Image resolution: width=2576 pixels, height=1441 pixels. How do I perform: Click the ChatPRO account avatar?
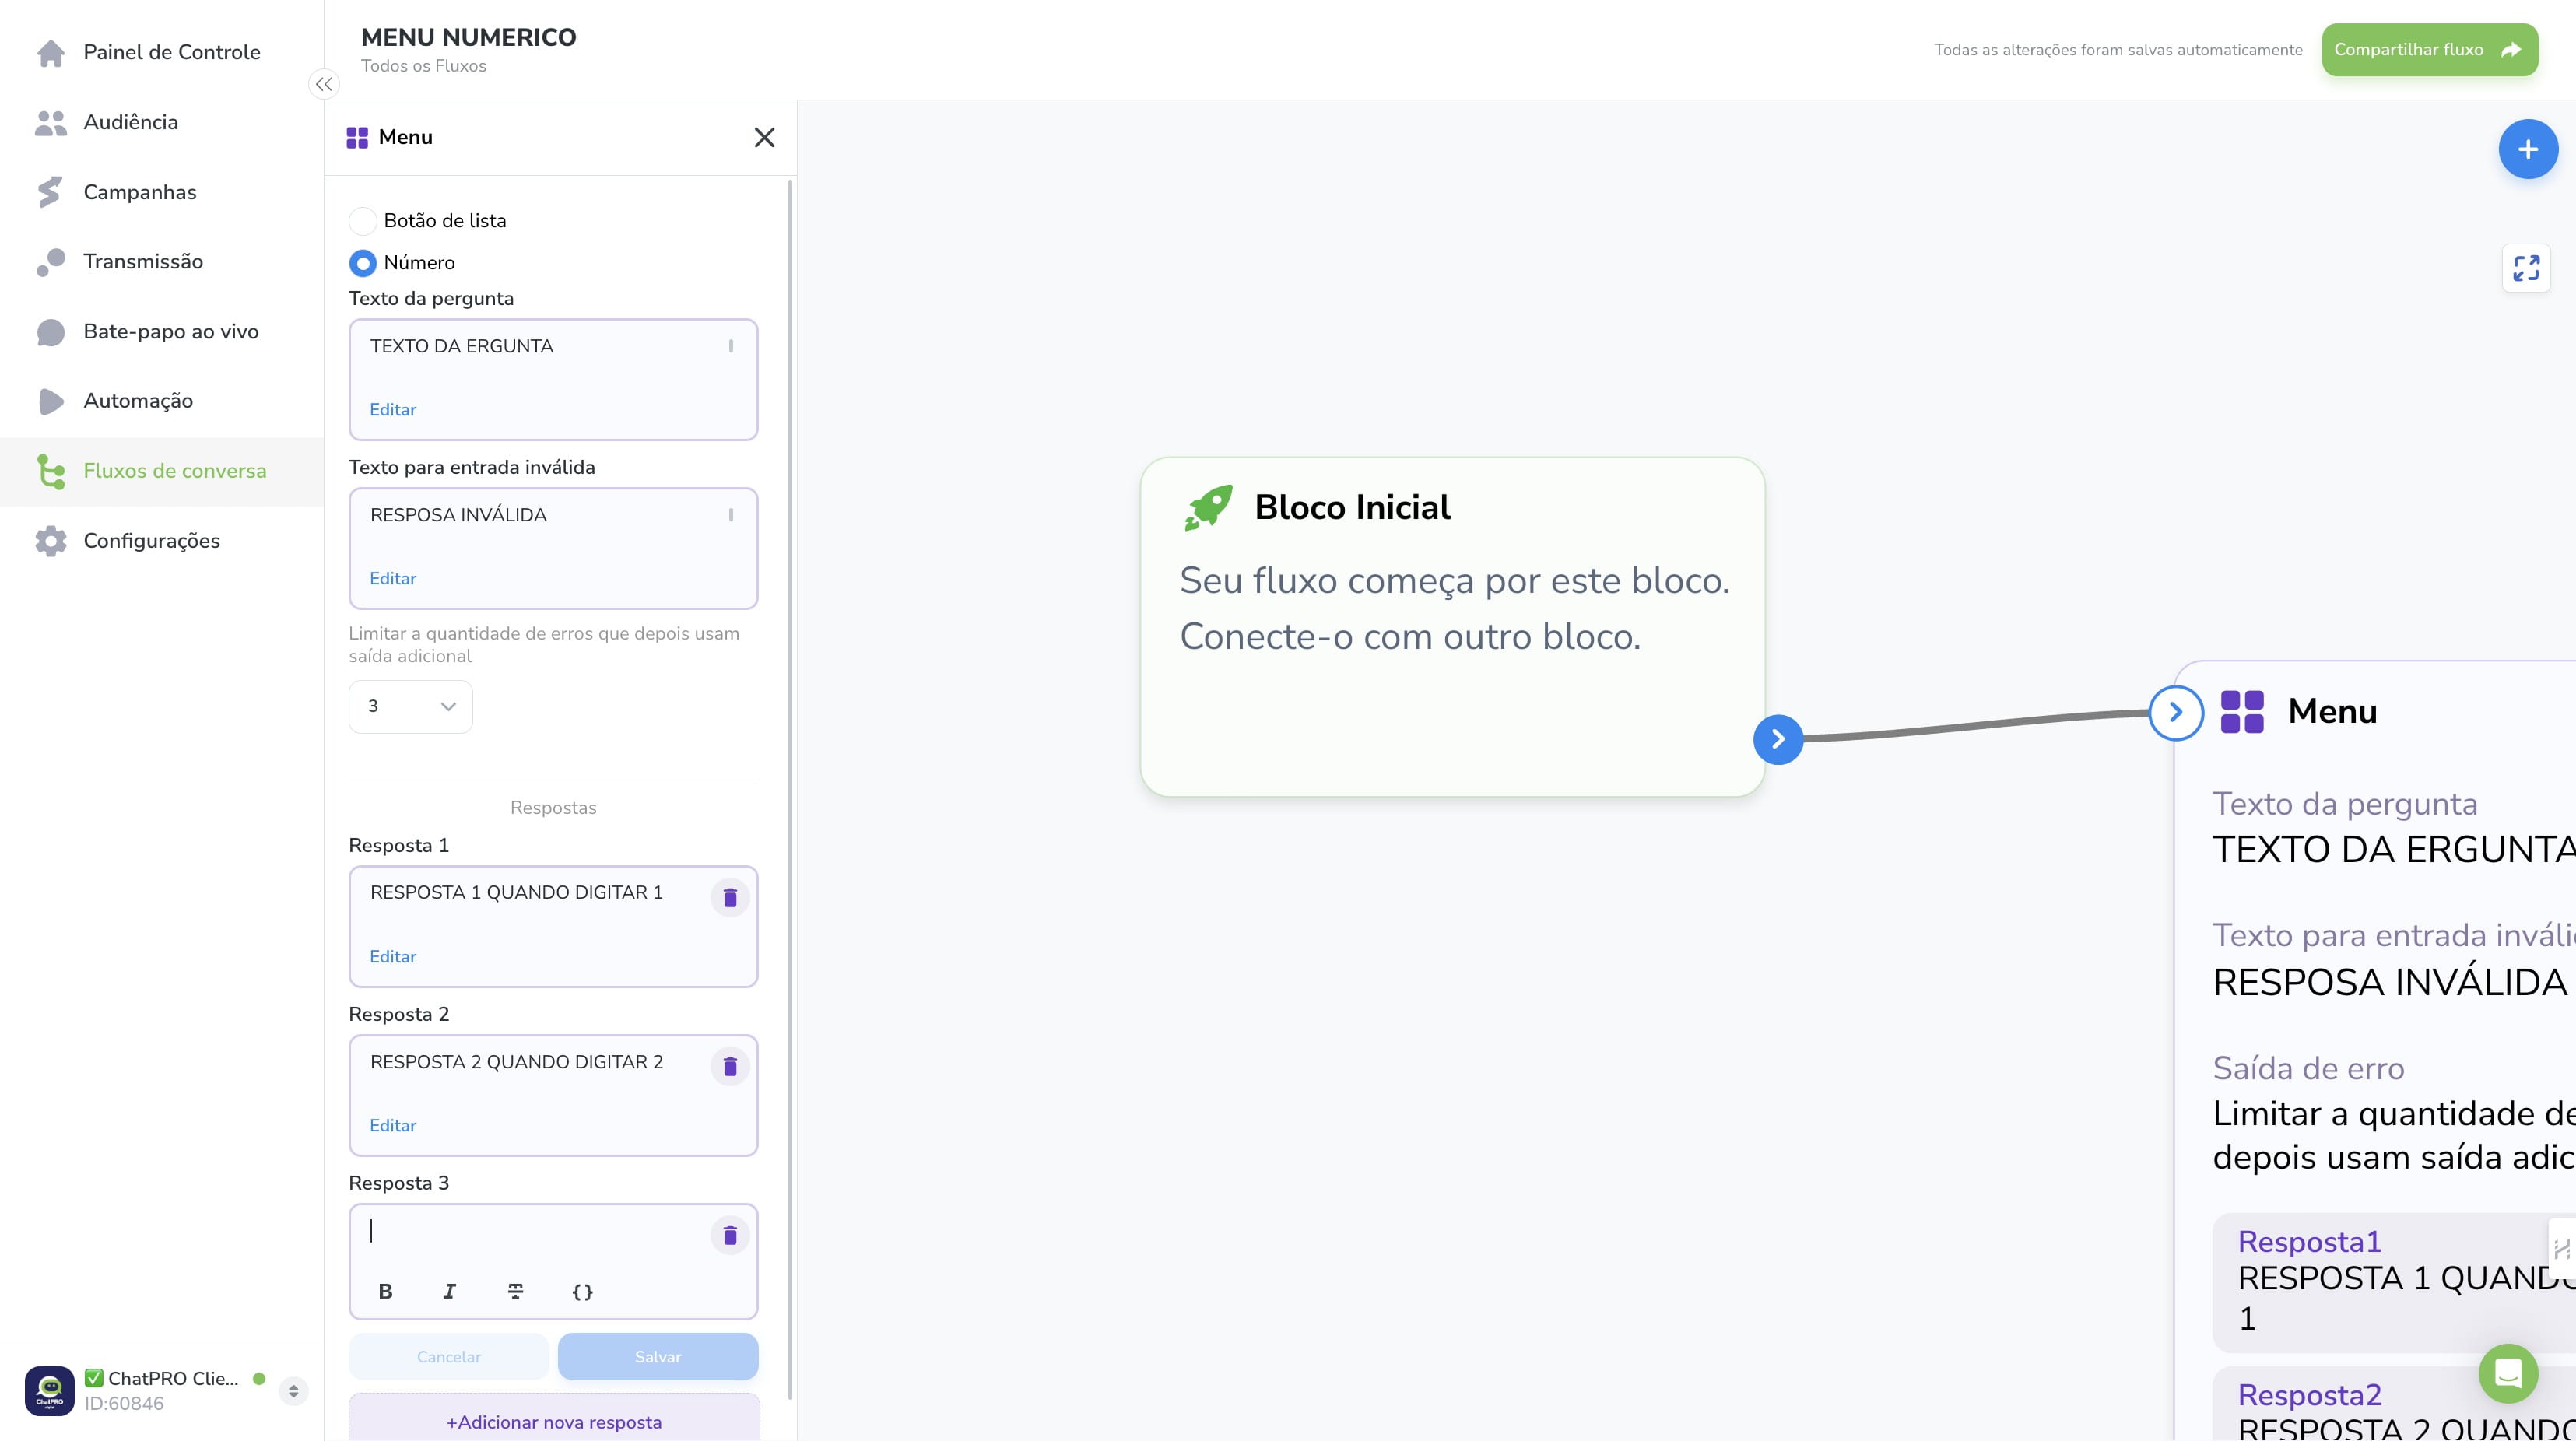pos(49,1390)
